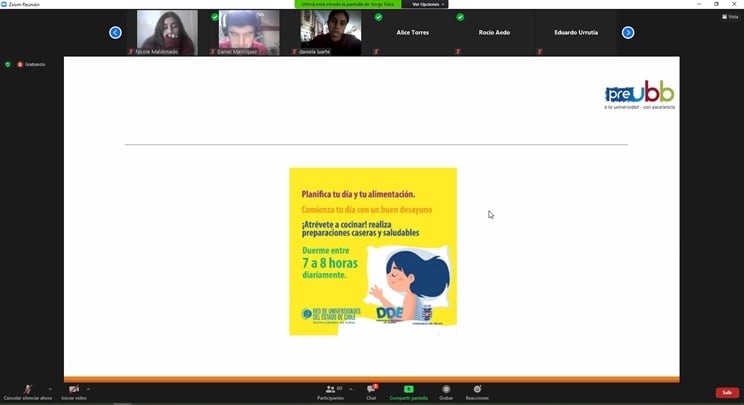The image size is (744, 405).
Task: Start recording with the Grabar icon
Action: (446, 389)
